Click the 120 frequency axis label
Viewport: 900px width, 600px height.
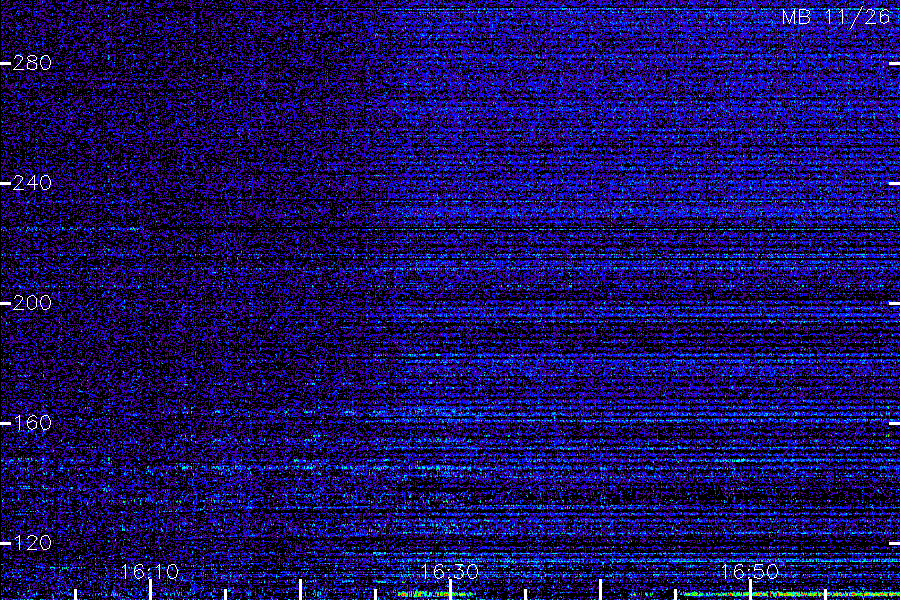32,543
